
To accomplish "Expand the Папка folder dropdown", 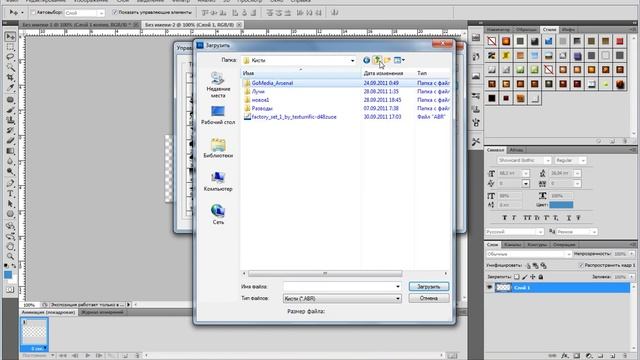I will [353, 60].
